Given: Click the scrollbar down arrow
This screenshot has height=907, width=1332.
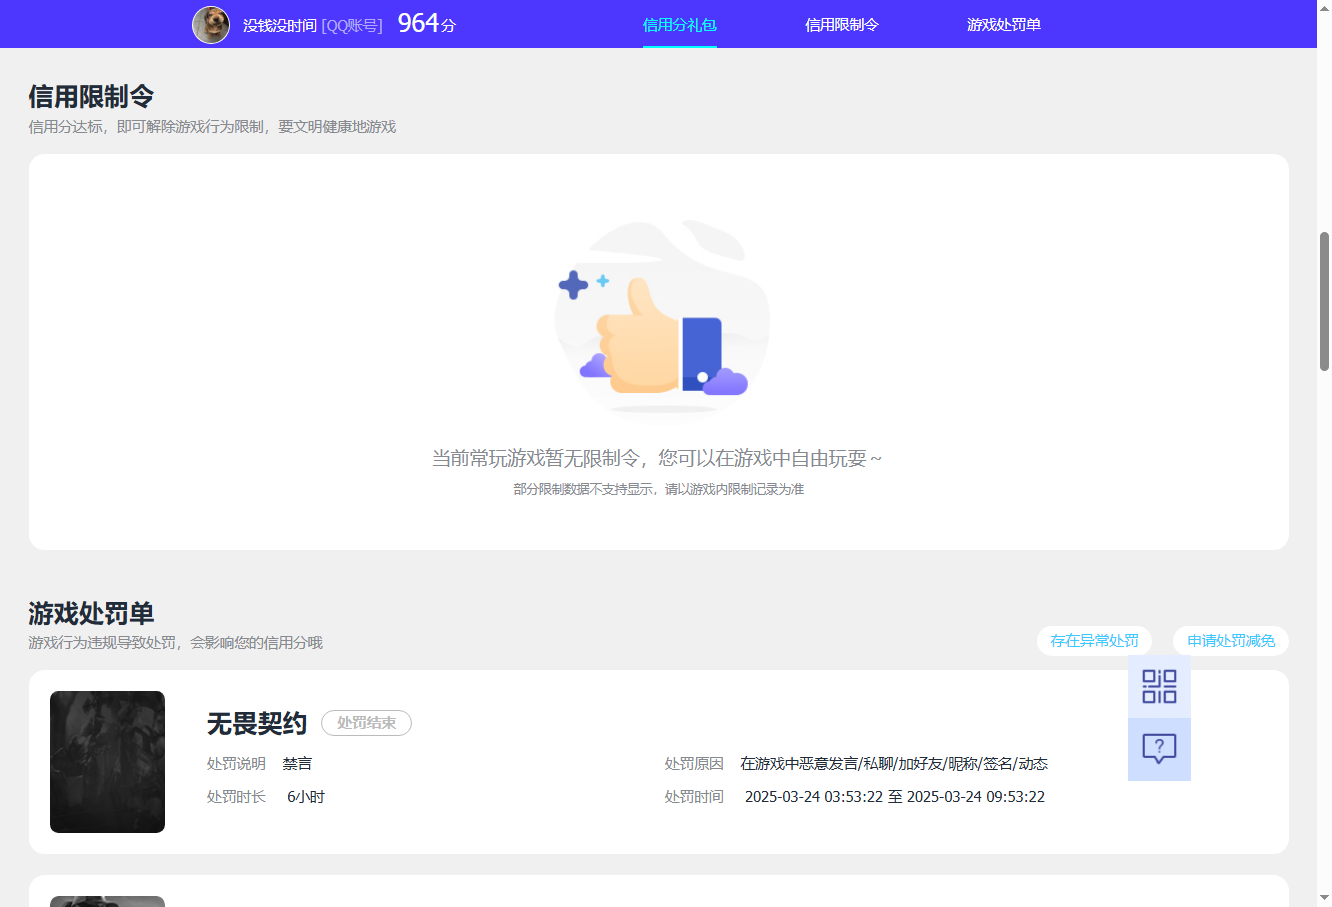Looking at the screenshot, I should click(x=1324, y=897).
